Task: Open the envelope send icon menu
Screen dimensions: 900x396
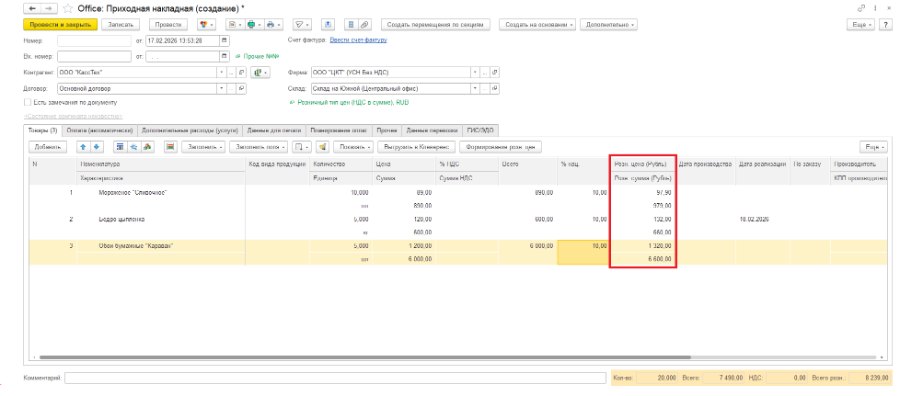Action: click(301, 25)
